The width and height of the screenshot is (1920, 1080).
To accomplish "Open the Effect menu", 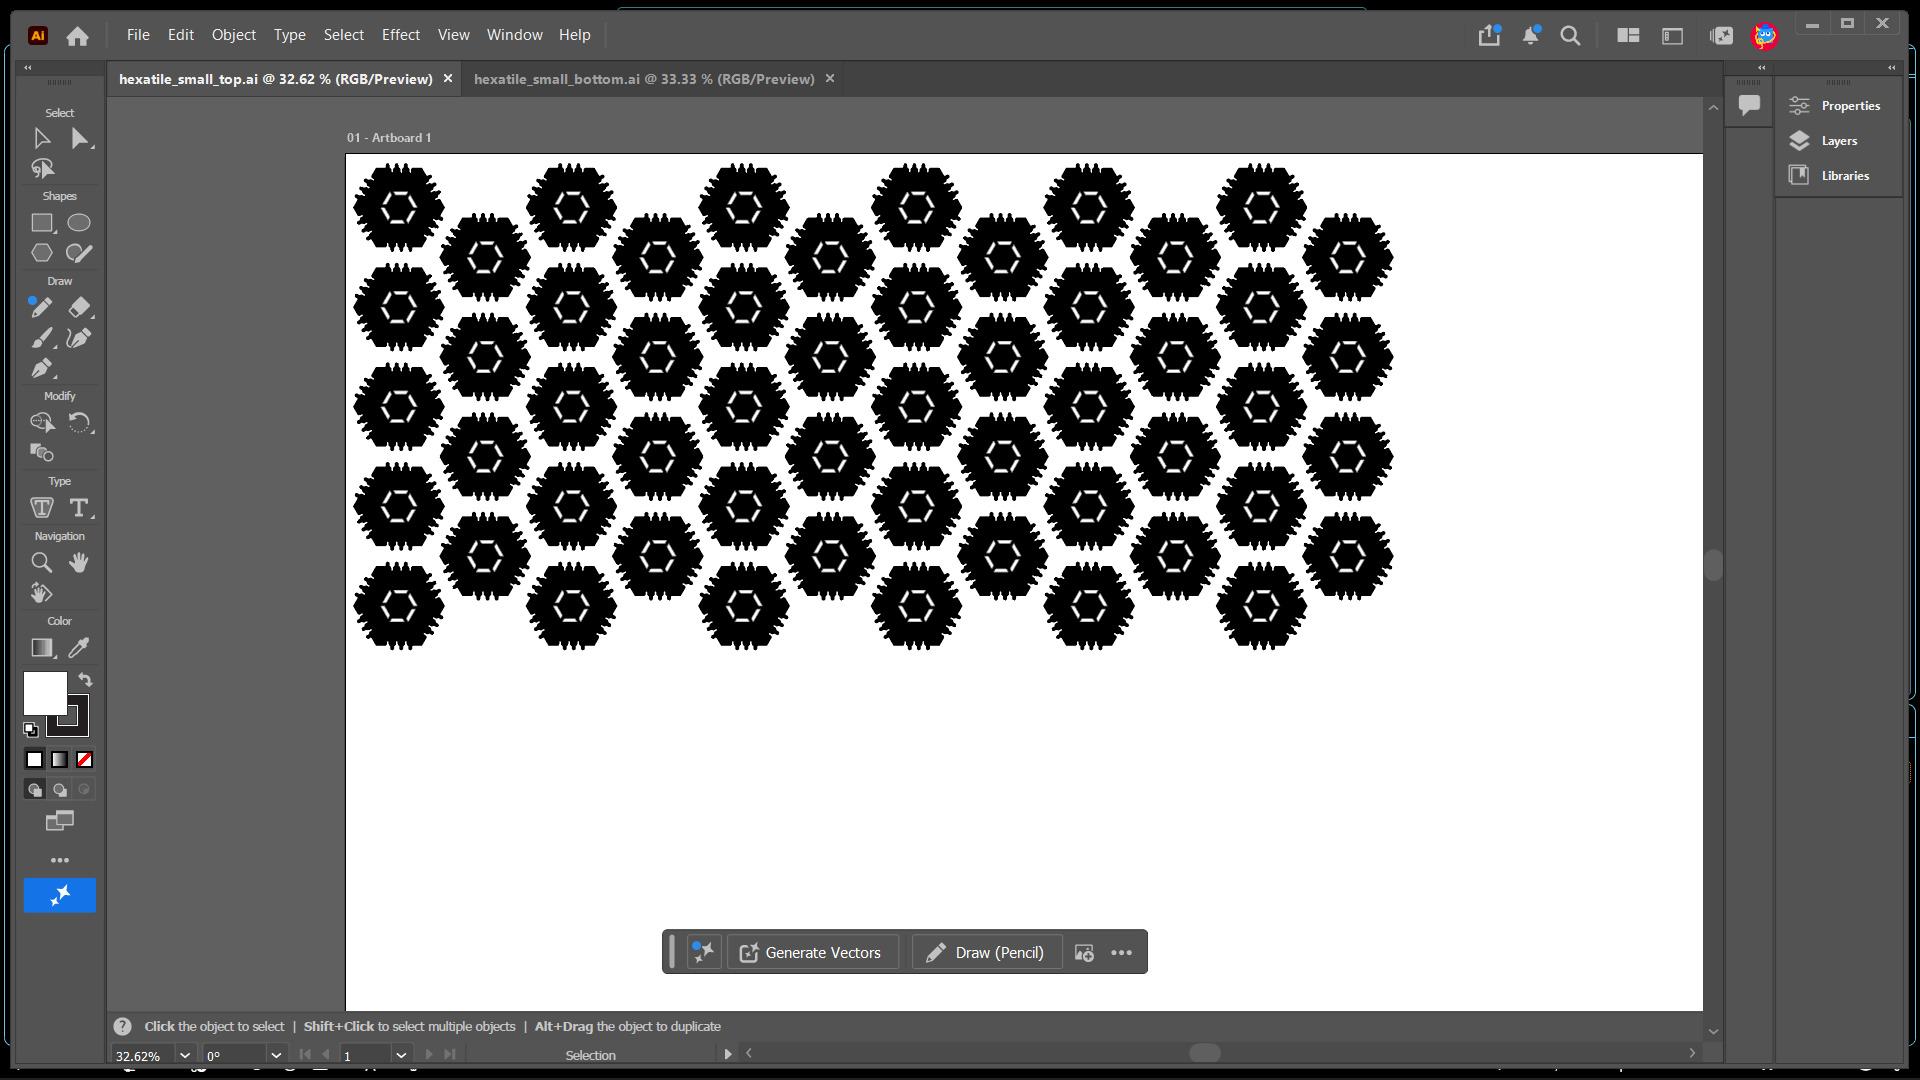I will 401,35.
